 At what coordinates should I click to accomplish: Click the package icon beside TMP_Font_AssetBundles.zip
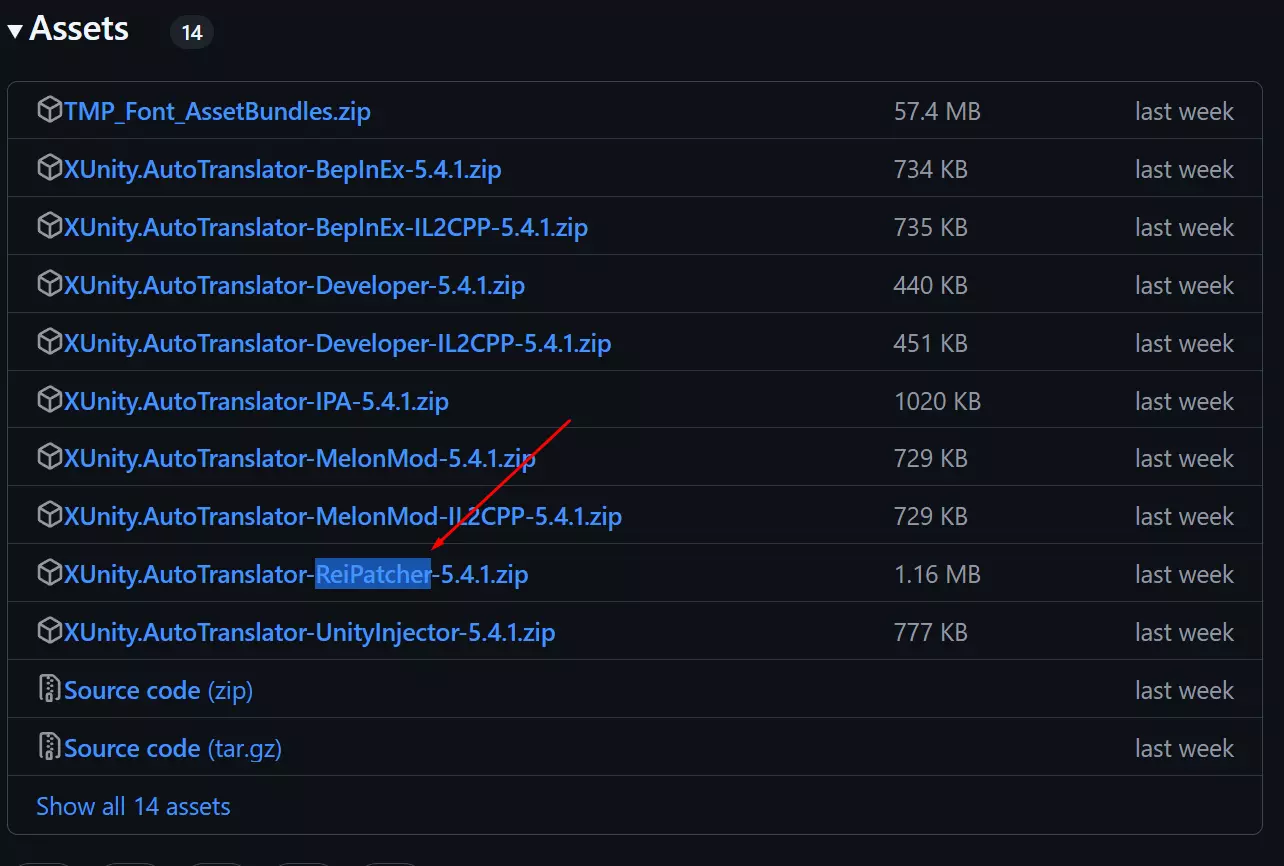tap(49, 110)
